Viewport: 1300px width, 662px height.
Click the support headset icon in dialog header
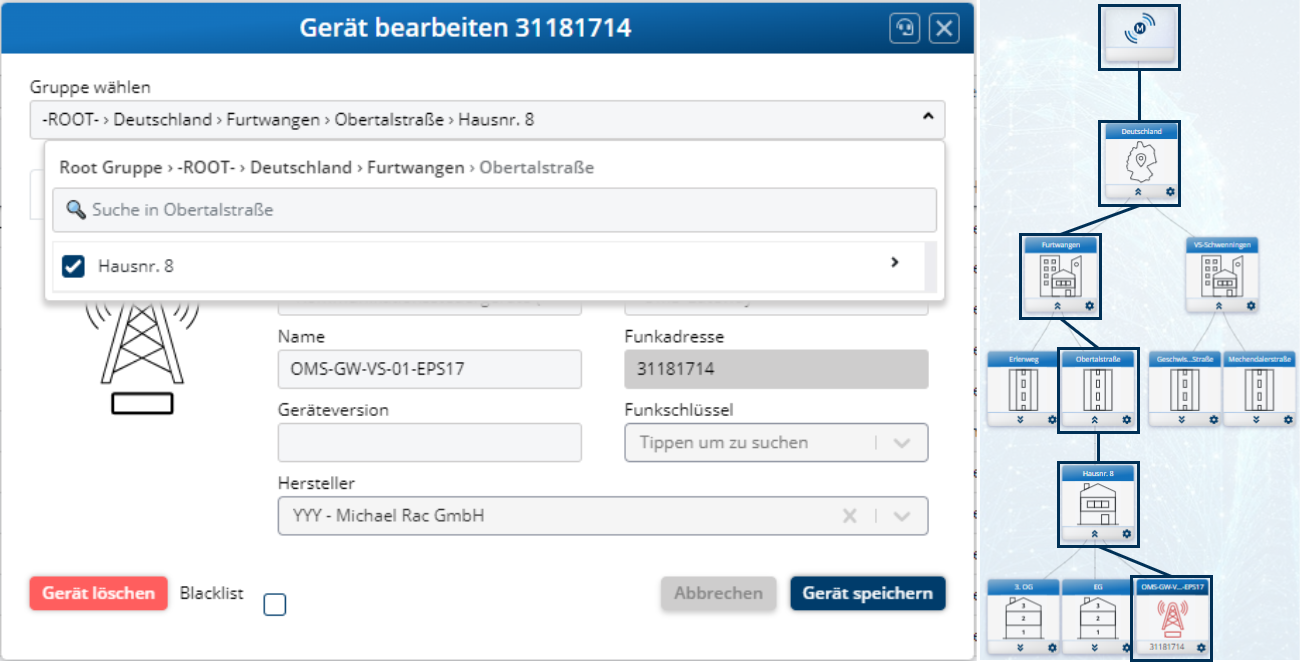[905, 28]
